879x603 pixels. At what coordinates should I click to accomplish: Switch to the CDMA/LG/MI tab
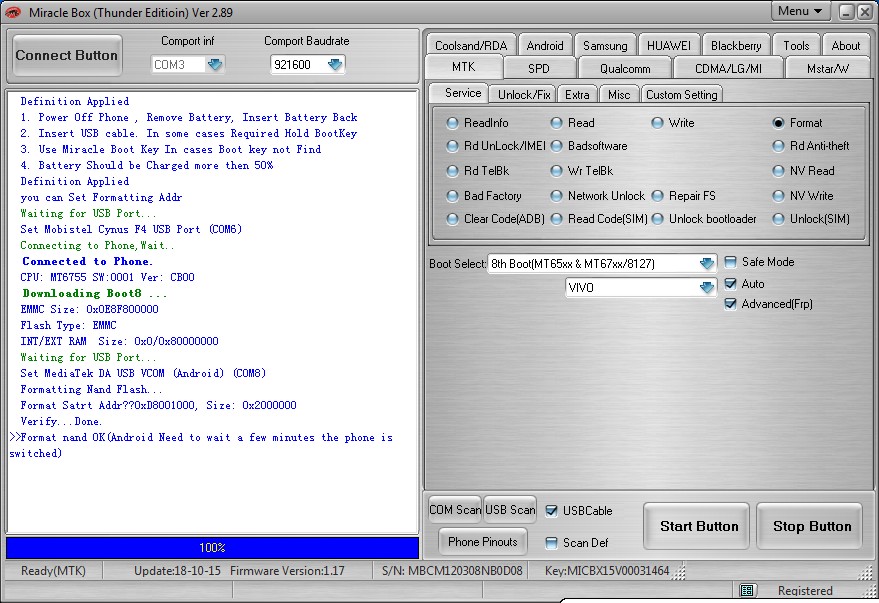tap(728, 68)
